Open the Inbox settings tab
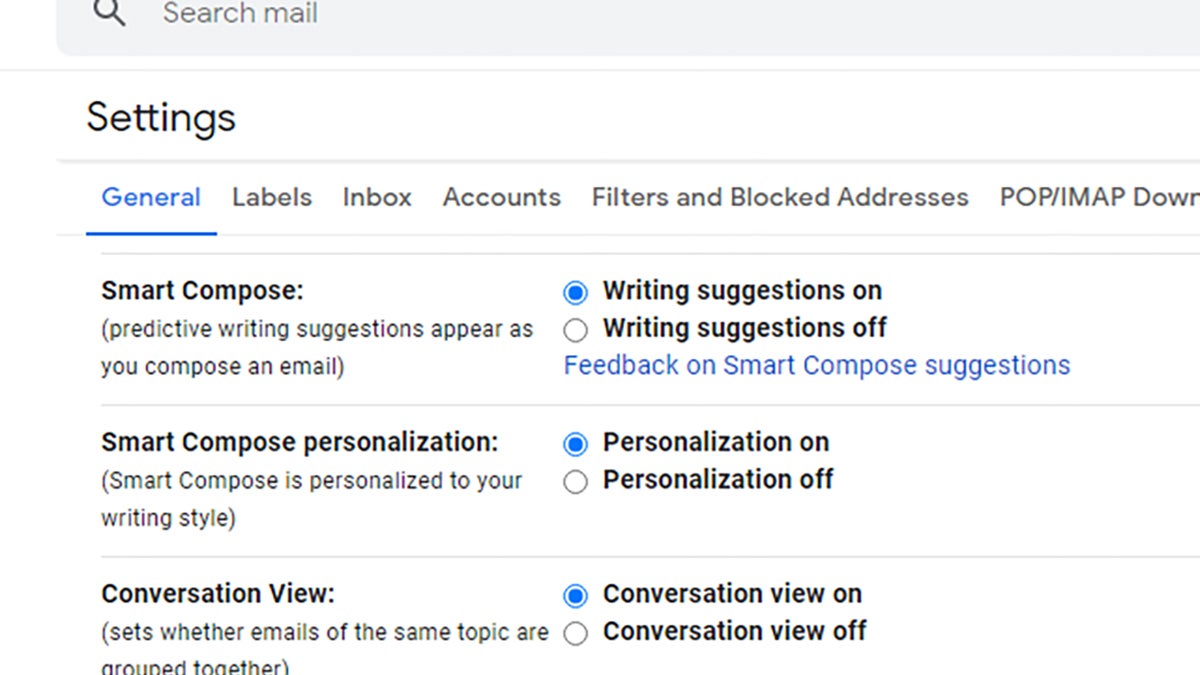This screenshot has width=1200, height=675. click(377, 197)
